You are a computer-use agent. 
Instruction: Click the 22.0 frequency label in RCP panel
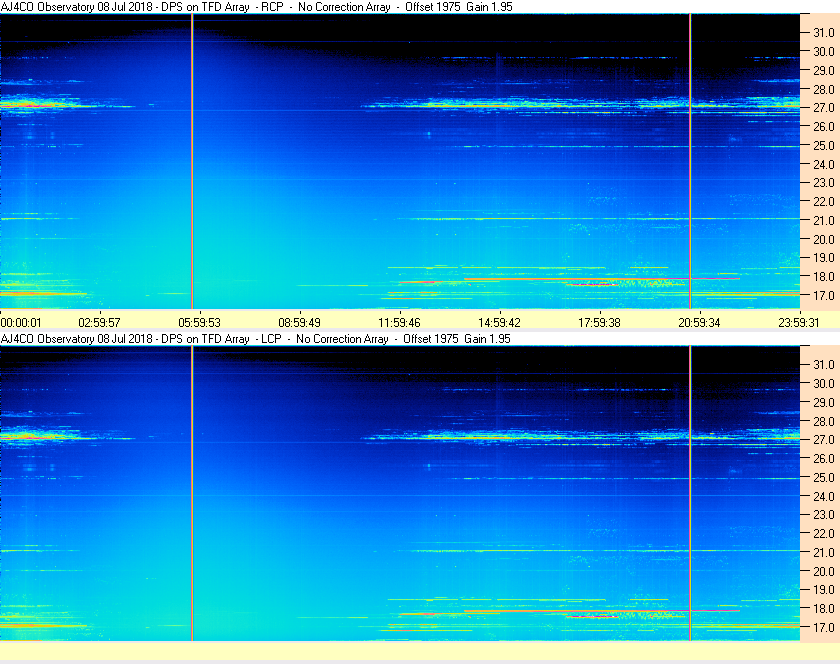[x=824, y=202]
